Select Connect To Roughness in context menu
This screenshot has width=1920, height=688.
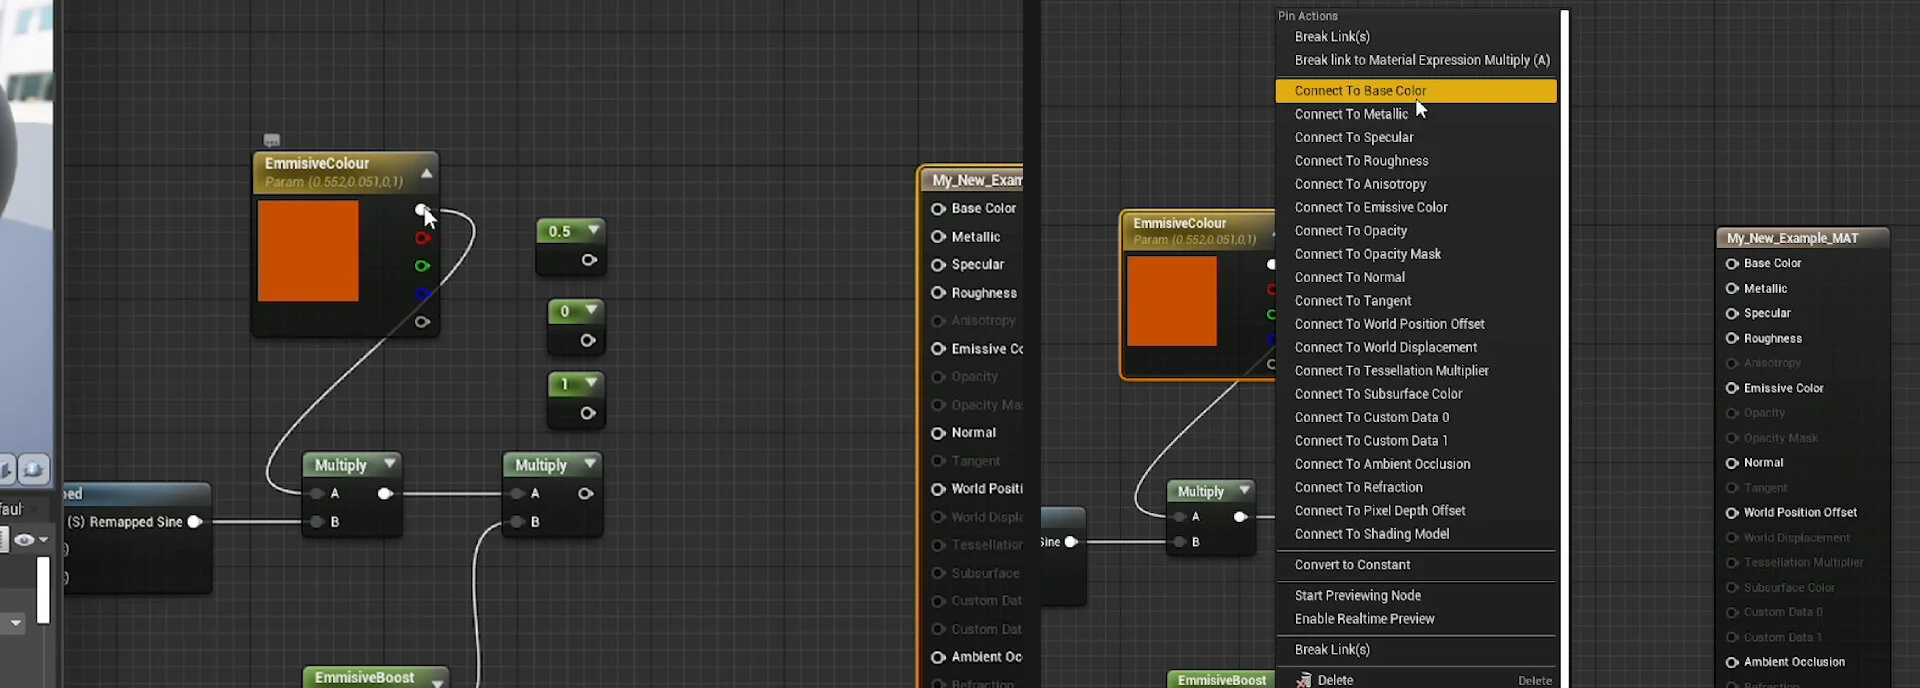pos(1415,160)
